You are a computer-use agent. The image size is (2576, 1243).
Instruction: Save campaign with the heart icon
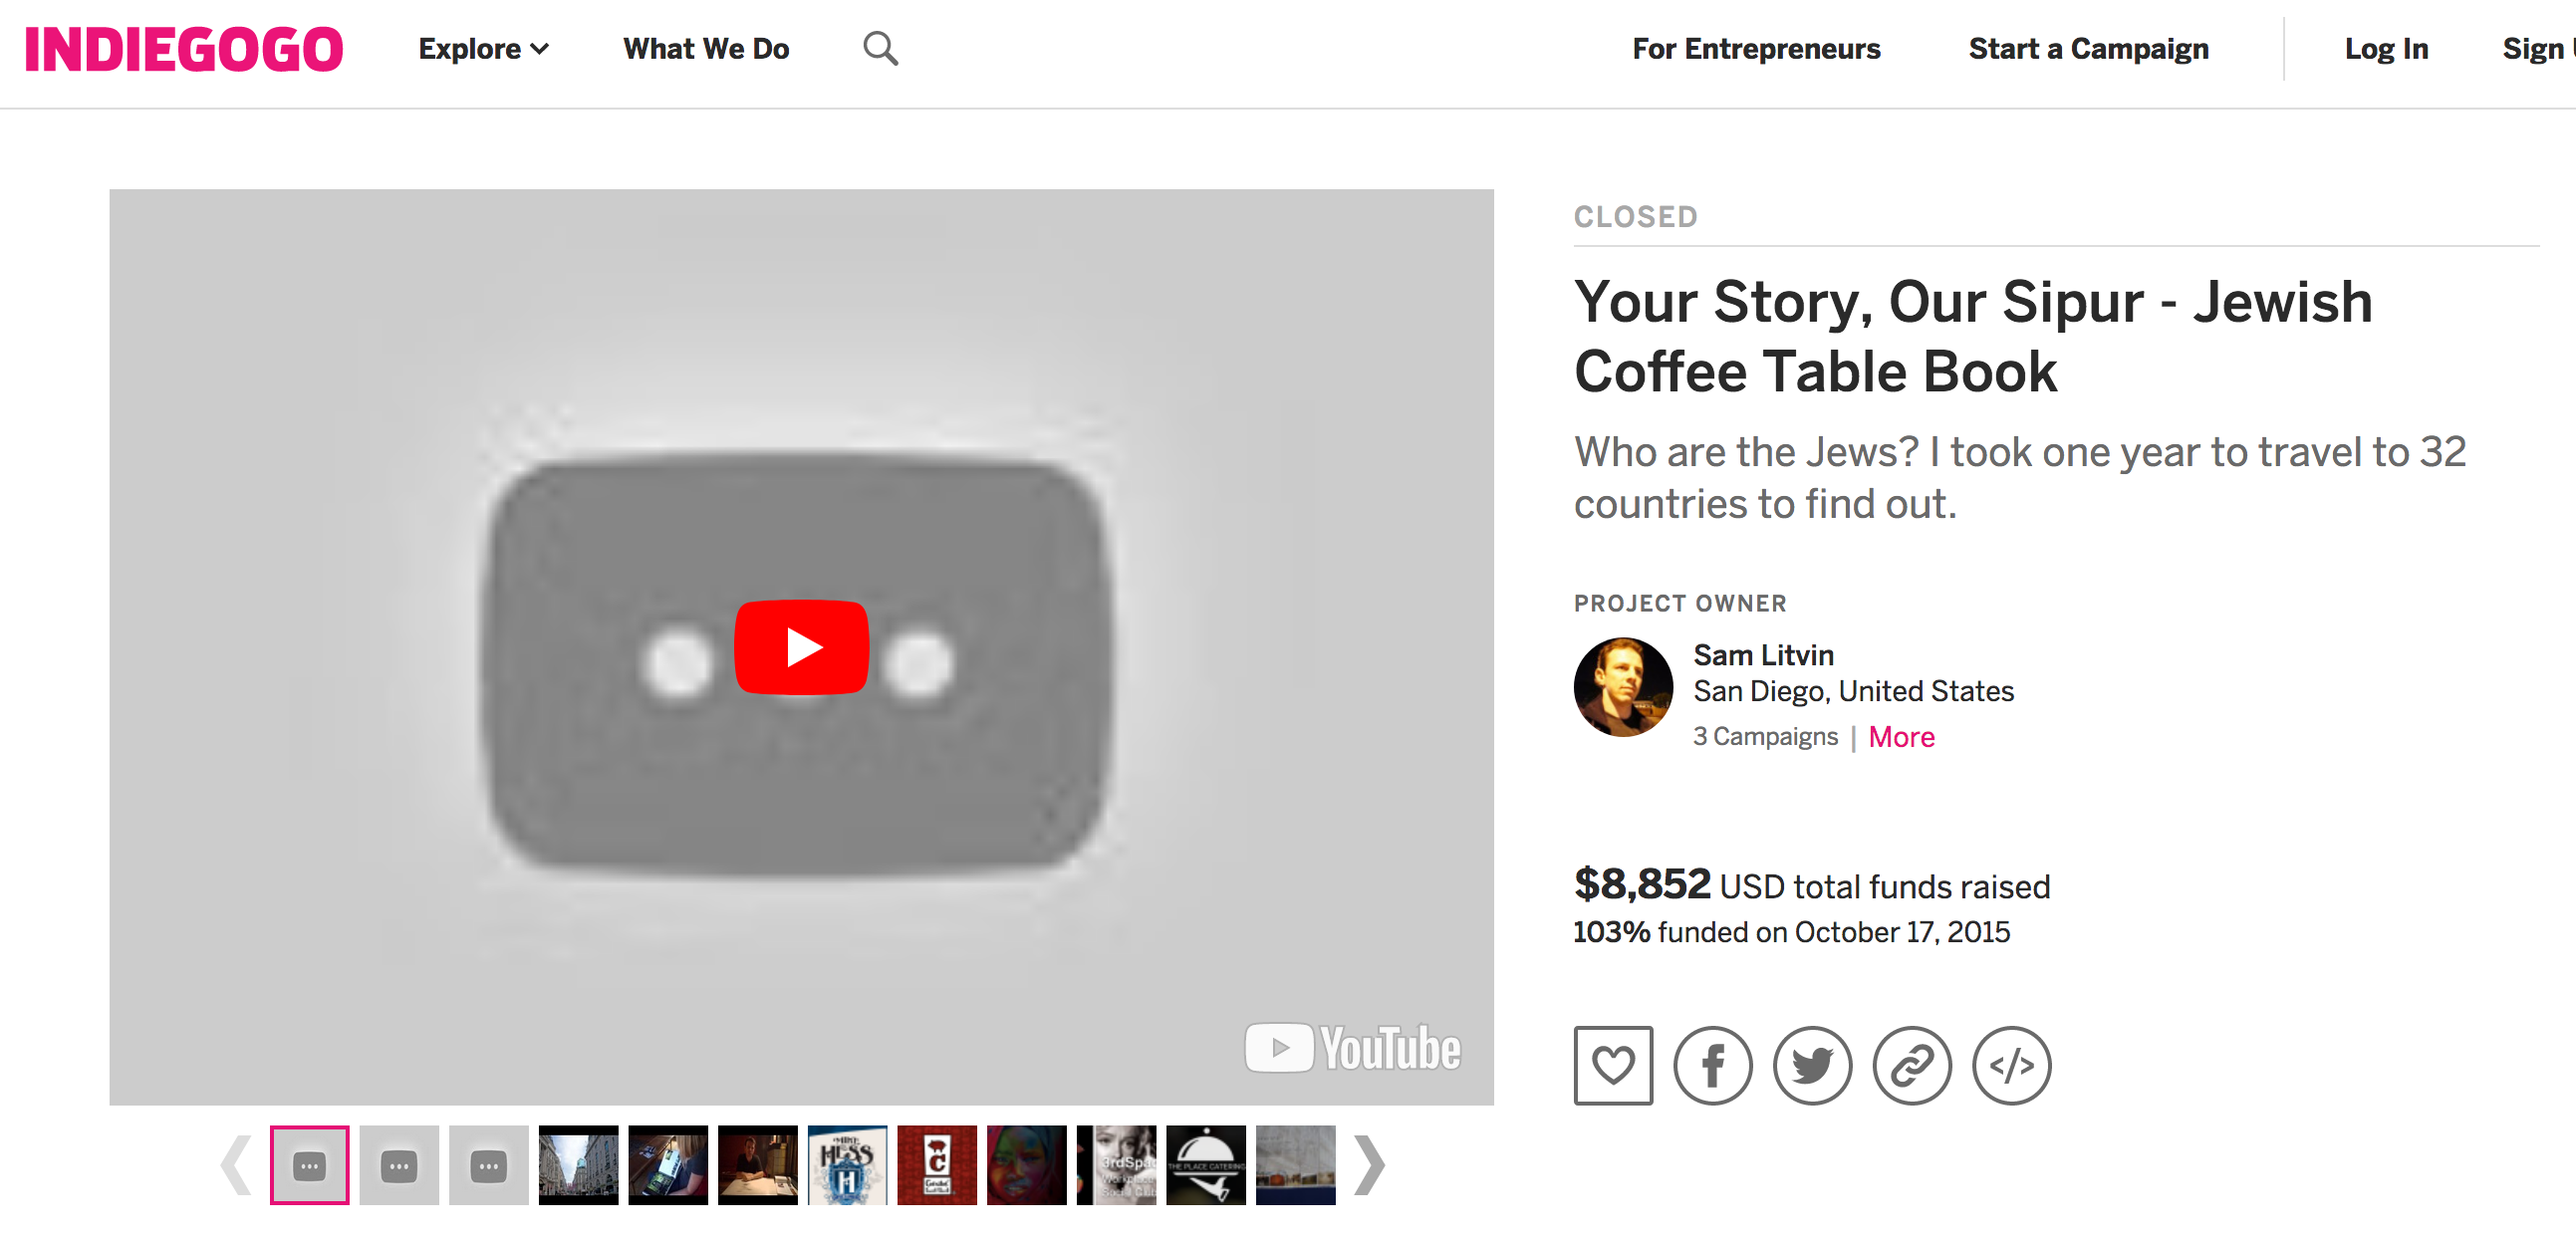click(1613, 1065)
